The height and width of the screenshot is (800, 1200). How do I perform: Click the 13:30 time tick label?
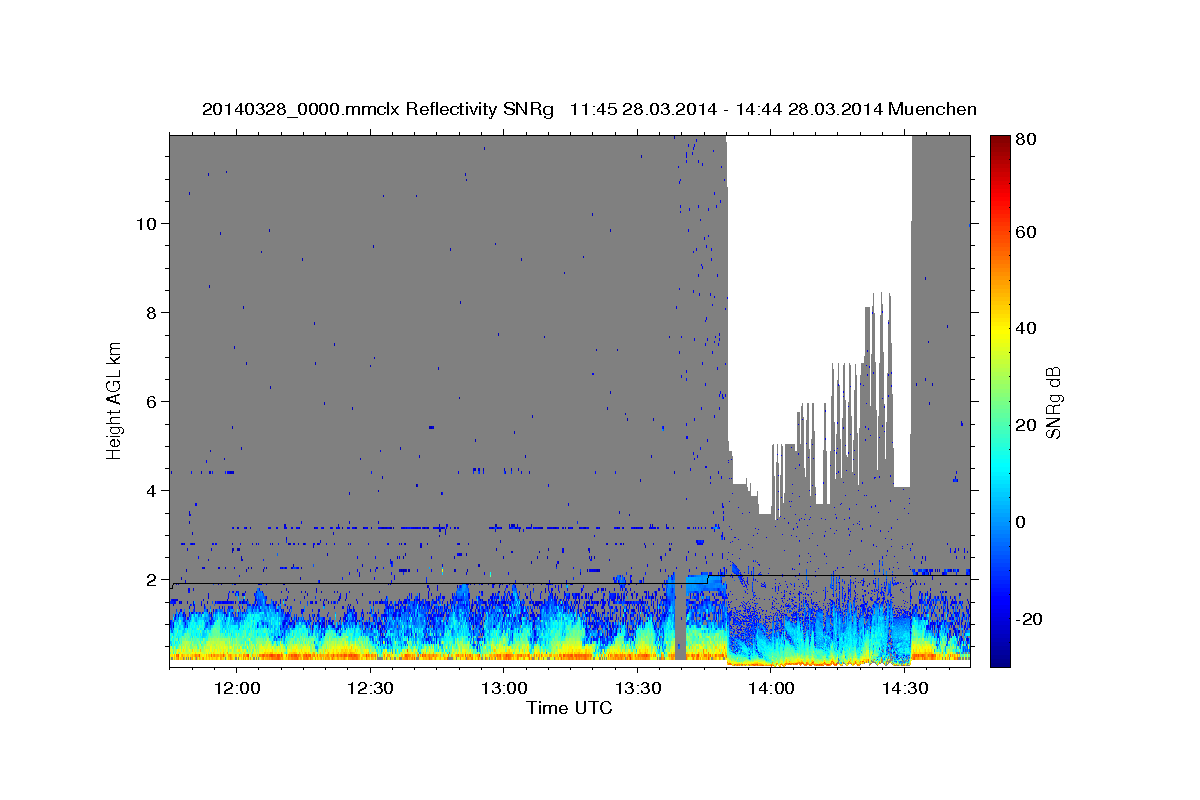click(638, 689)
